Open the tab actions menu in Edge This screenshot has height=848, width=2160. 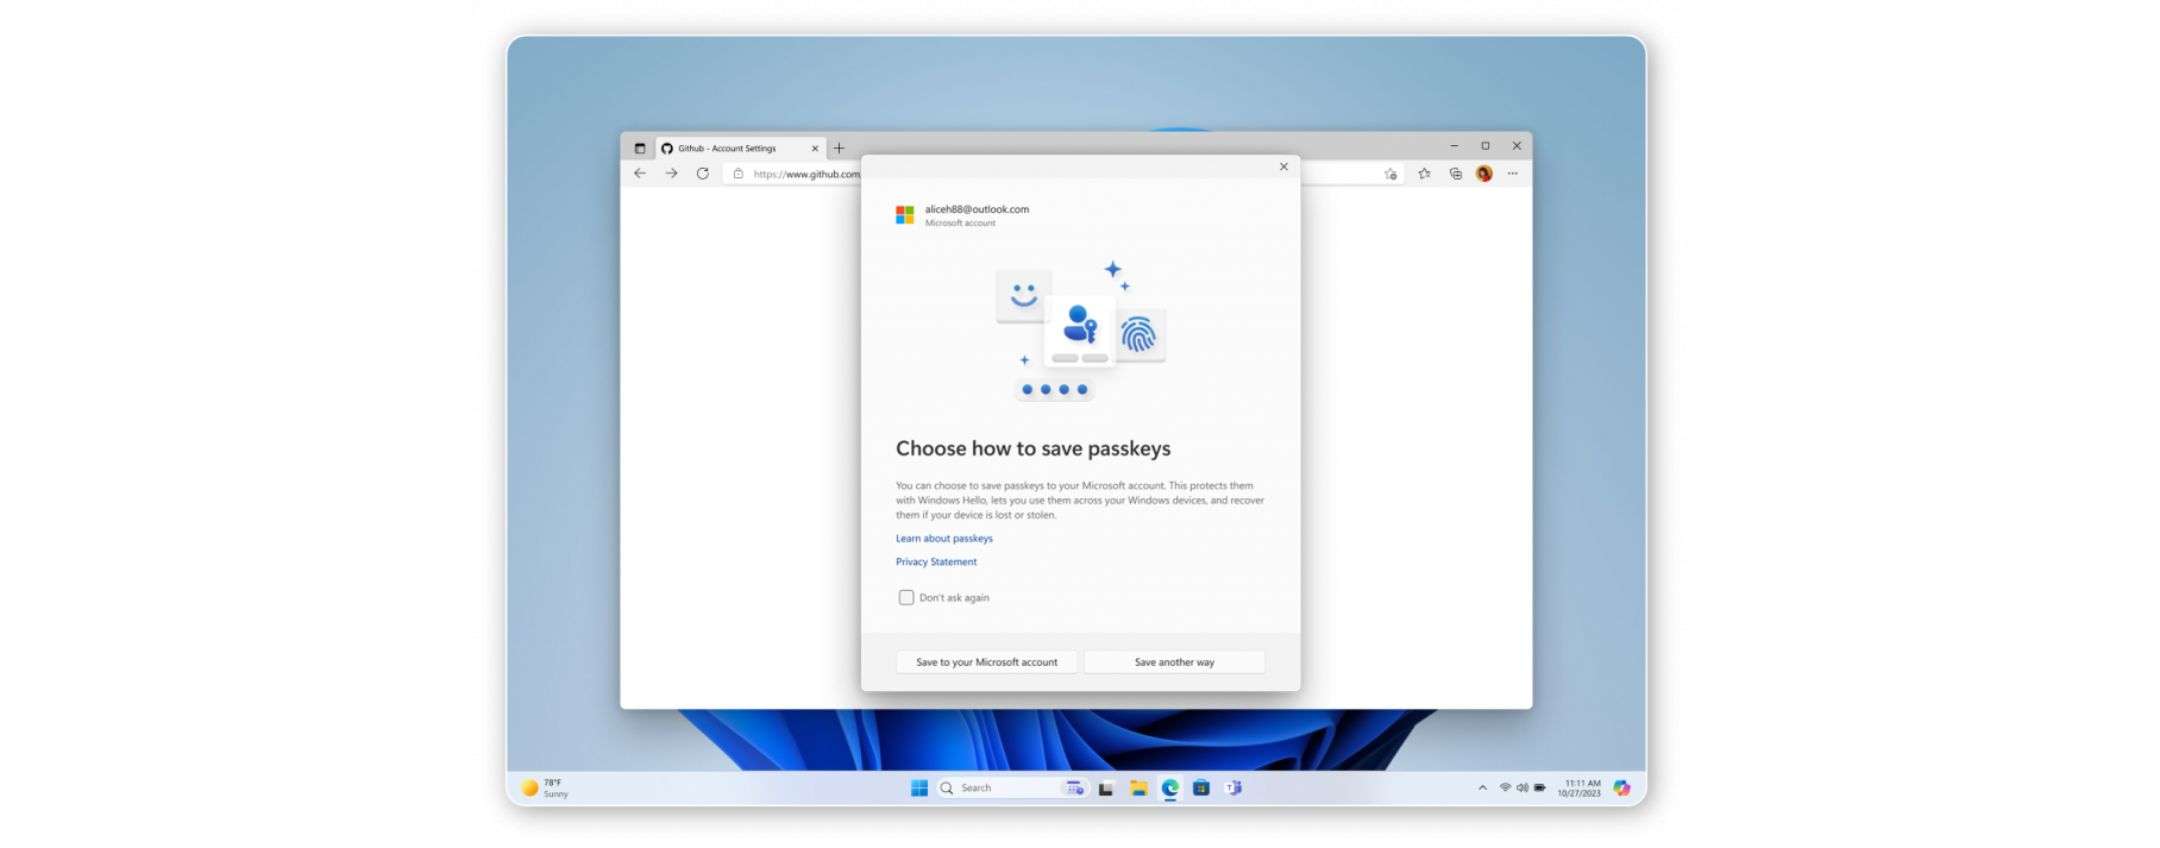click(x=640, y=148)
